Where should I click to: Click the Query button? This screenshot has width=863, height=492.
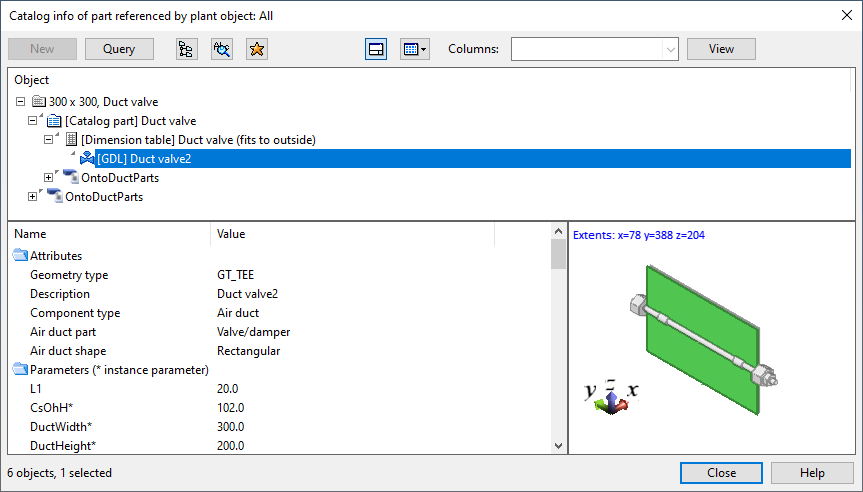[x=119, y=49]
